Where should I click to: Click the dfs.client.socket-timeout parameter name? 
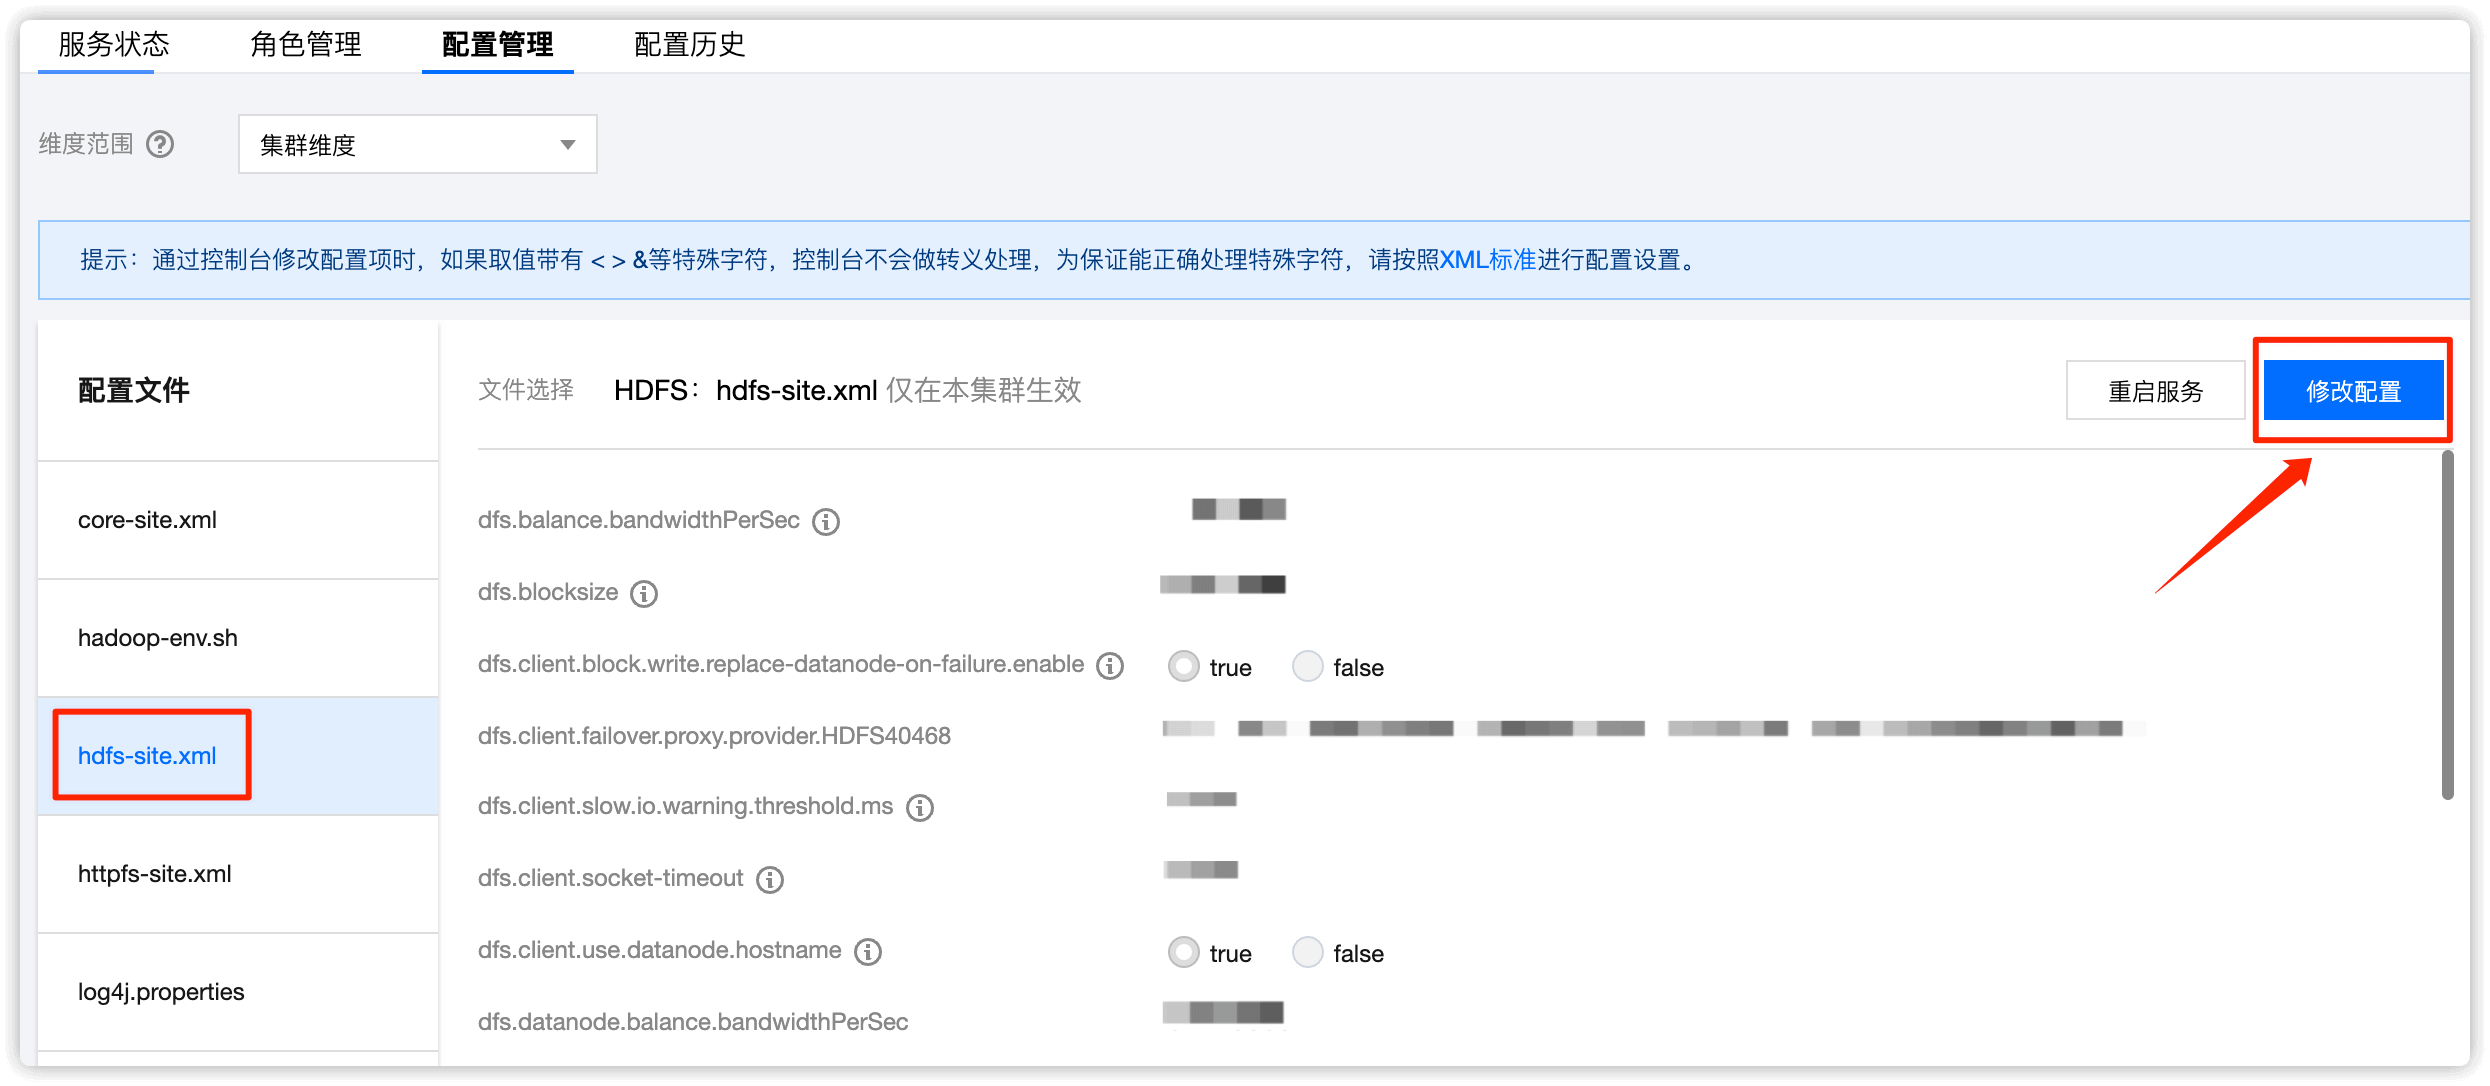(610, 878)
